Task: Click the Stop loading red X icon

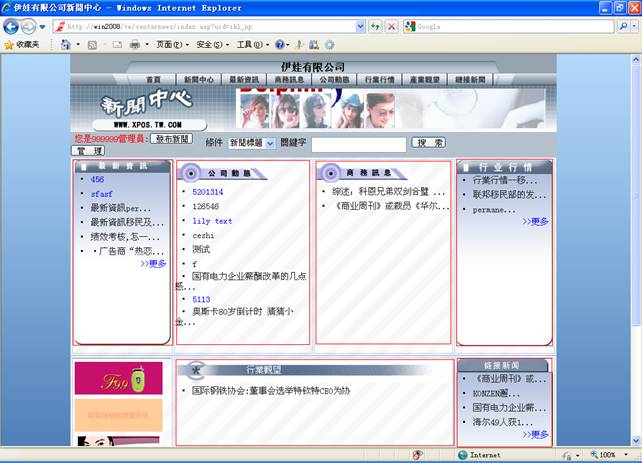Action: [x=391, y=27]
